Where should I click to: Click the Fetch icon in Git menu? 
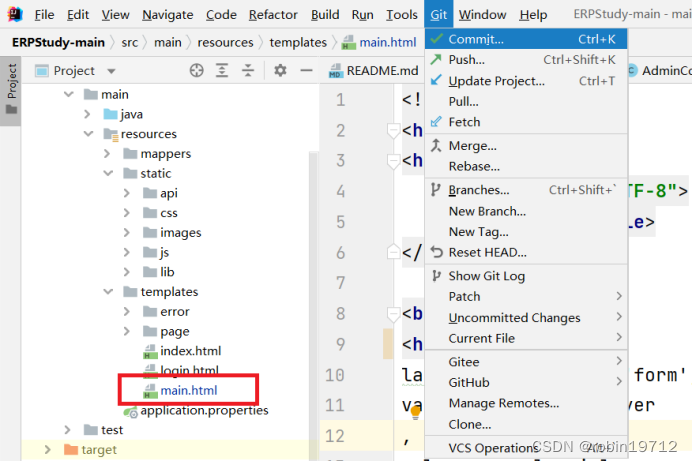pos(436,122)
